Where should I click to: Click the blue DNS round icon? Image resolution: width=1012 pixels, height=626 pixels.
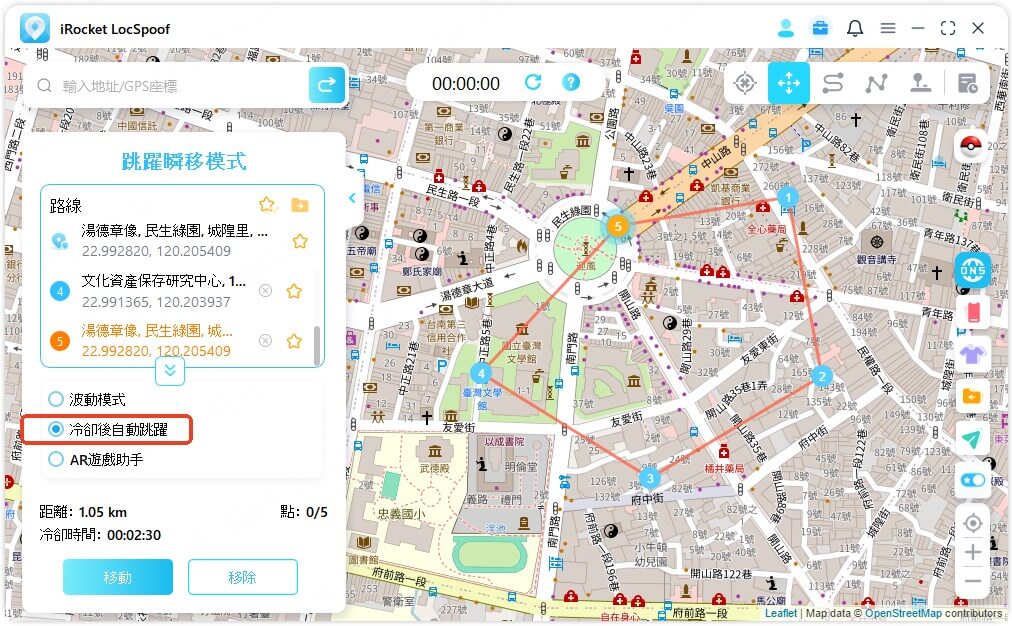(x=973, y=270)
